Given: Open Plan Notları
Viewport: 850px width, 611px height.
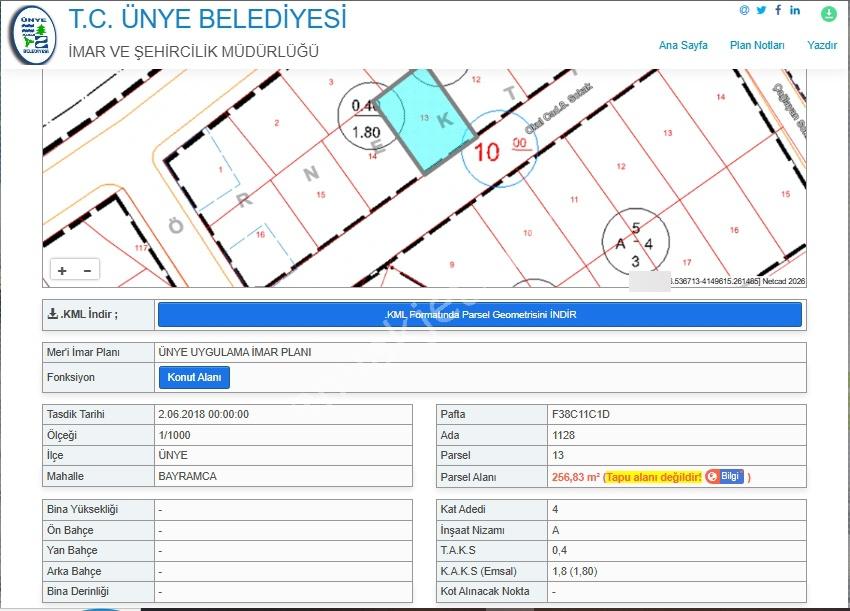Looking at the screenshot, I should pos(757,46).
